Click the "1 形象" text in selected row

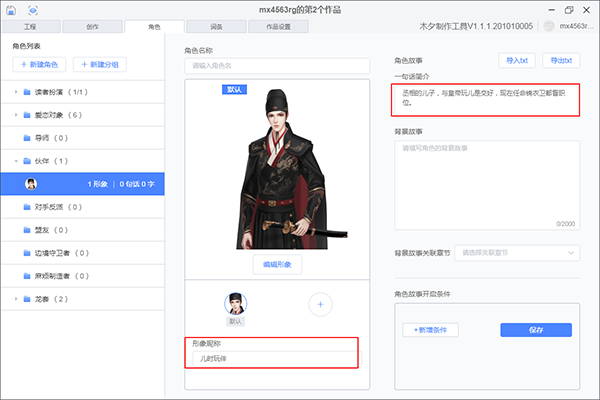click(97, 184)
